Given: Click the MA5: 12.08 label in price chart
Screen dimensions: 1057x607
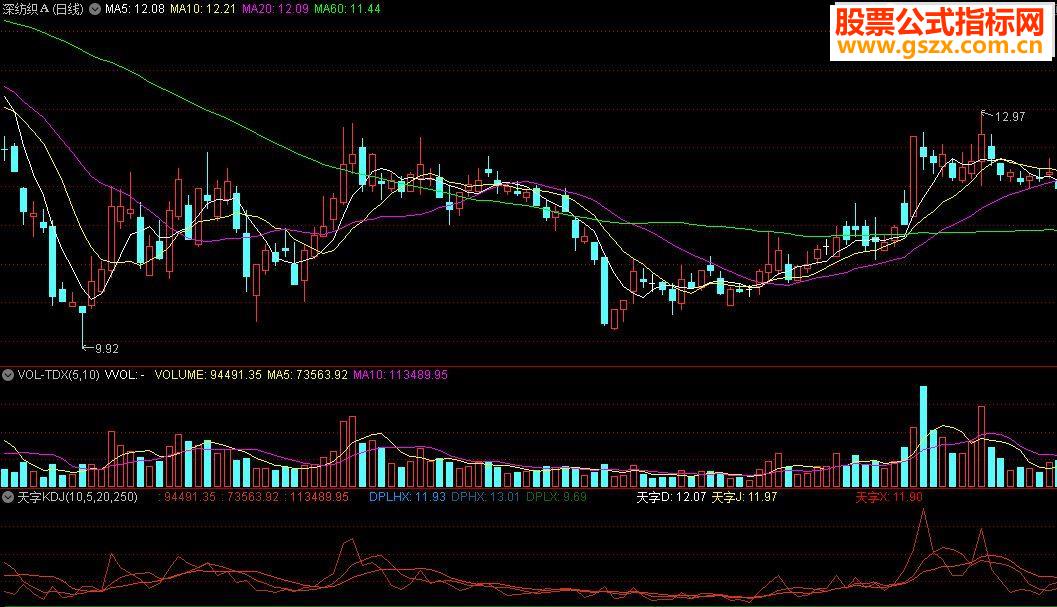Looking at the screenshot, I should 135,9.
